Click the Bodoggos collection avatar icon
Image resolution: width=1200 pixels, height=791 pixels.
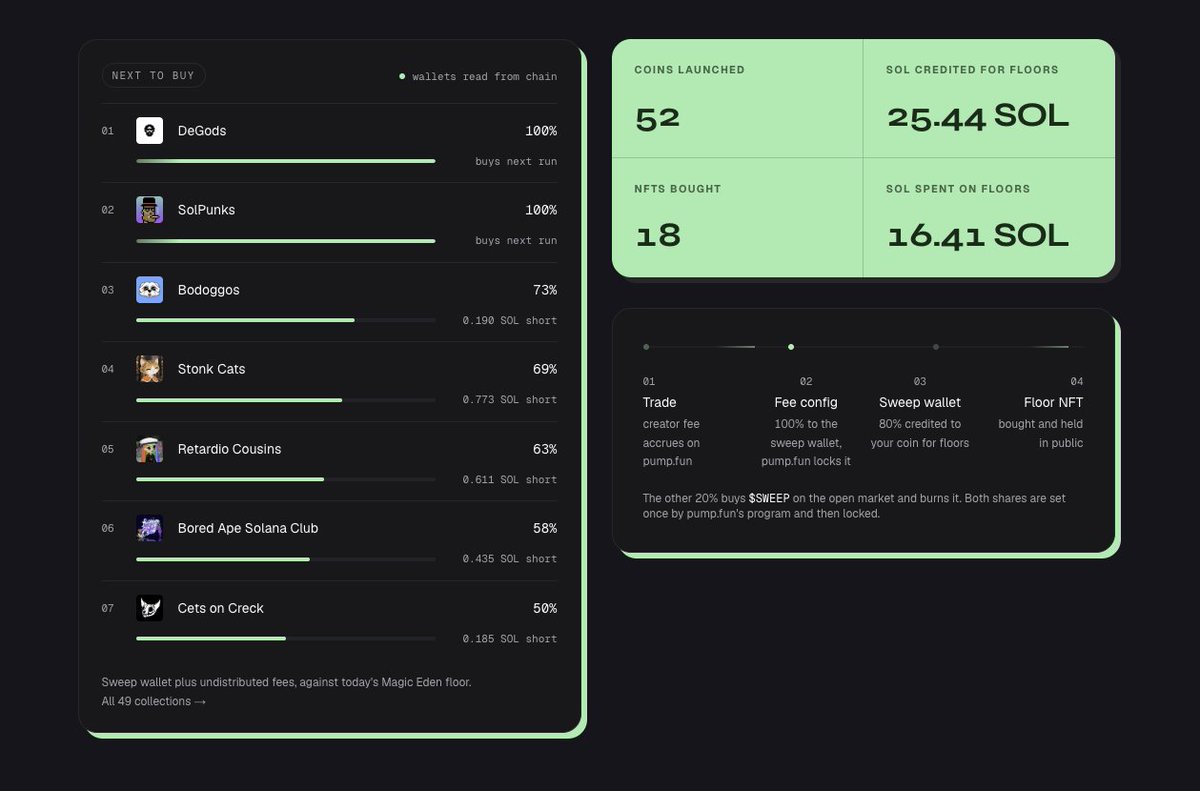[149, 290]
